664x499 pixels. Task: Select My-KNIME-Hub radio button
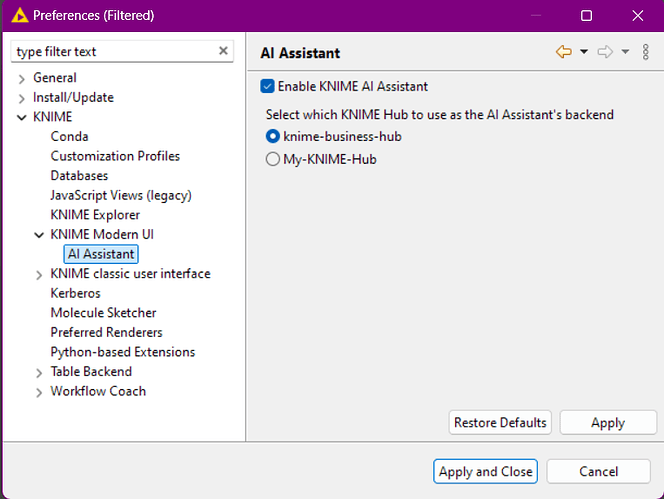(273, 159)
